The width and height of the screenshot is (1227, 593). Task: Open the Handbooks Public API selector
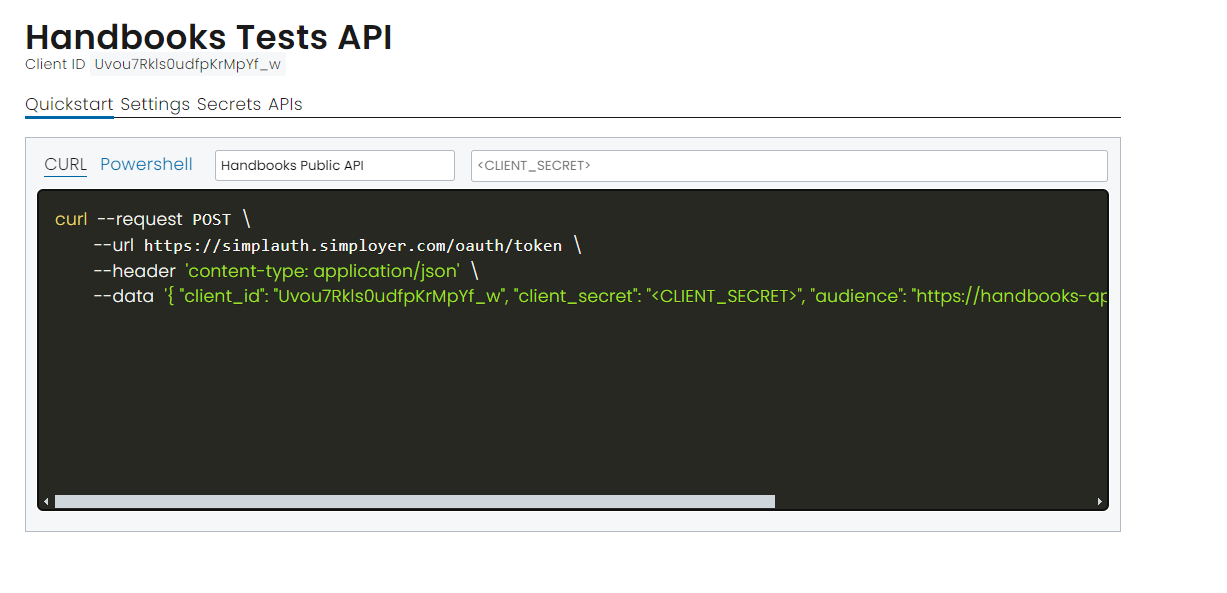[x=334, y=166]
